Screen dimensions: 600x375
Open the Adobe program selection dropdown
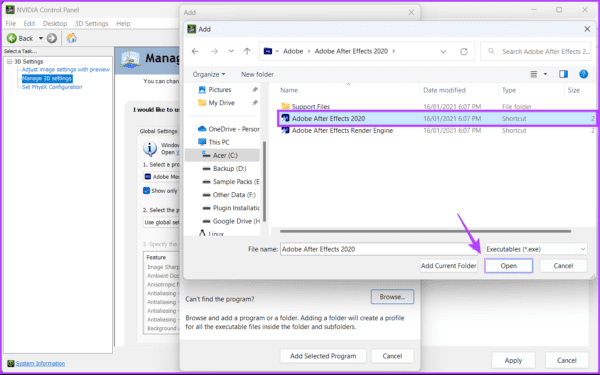161,177
